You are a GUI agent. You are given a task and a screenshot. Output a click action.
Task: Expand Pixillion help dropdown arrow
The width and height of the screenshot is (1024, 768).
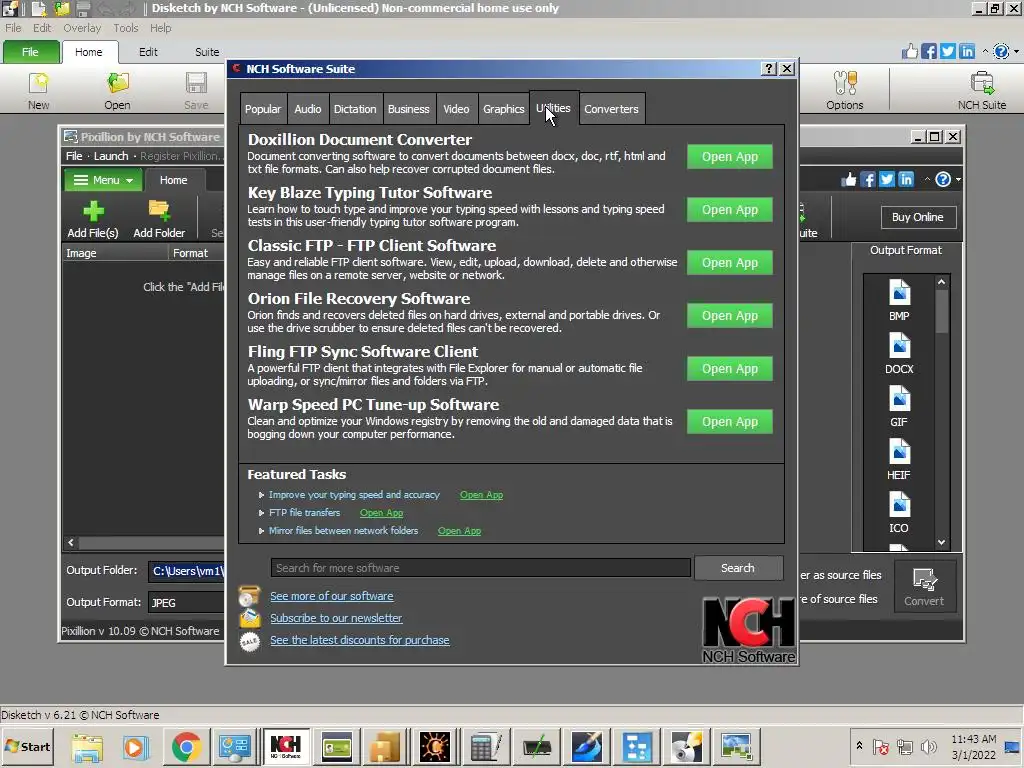[x=958, y=179]
